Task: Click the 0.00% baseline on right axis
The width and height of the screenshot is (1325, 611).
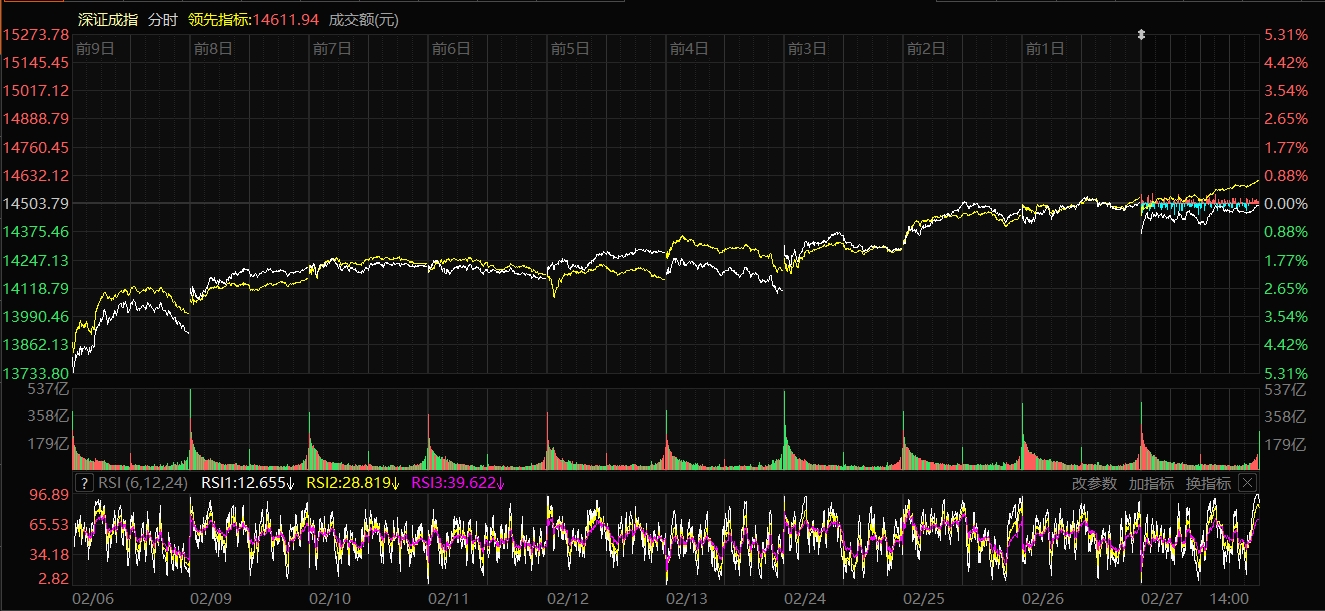Action: coord(1286,204)
